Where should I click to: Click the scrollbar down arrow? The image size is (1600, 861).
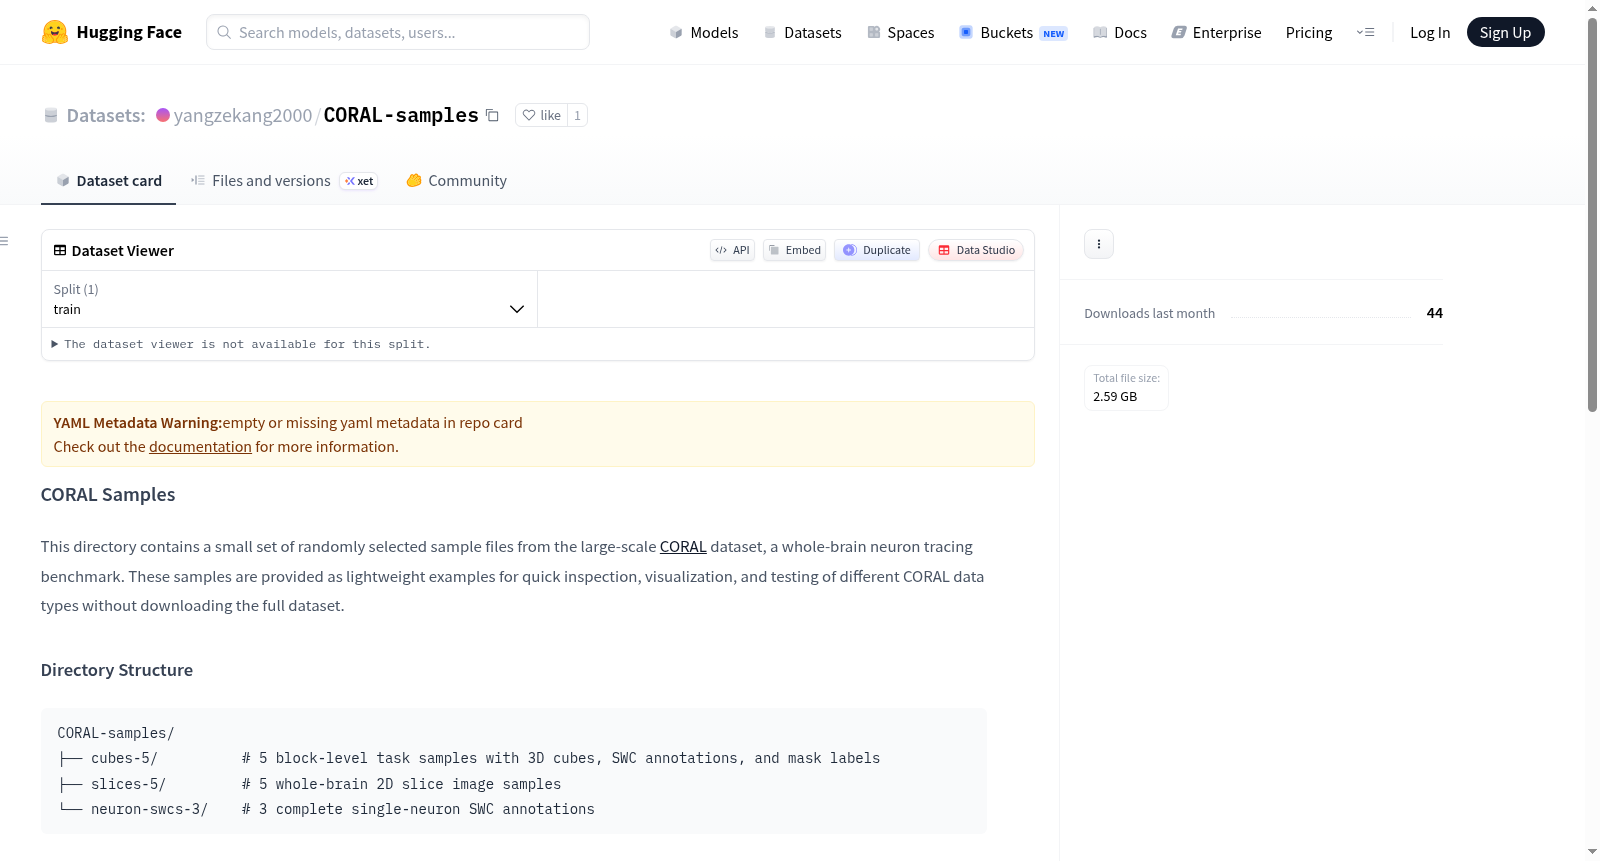coord(1592,852)
